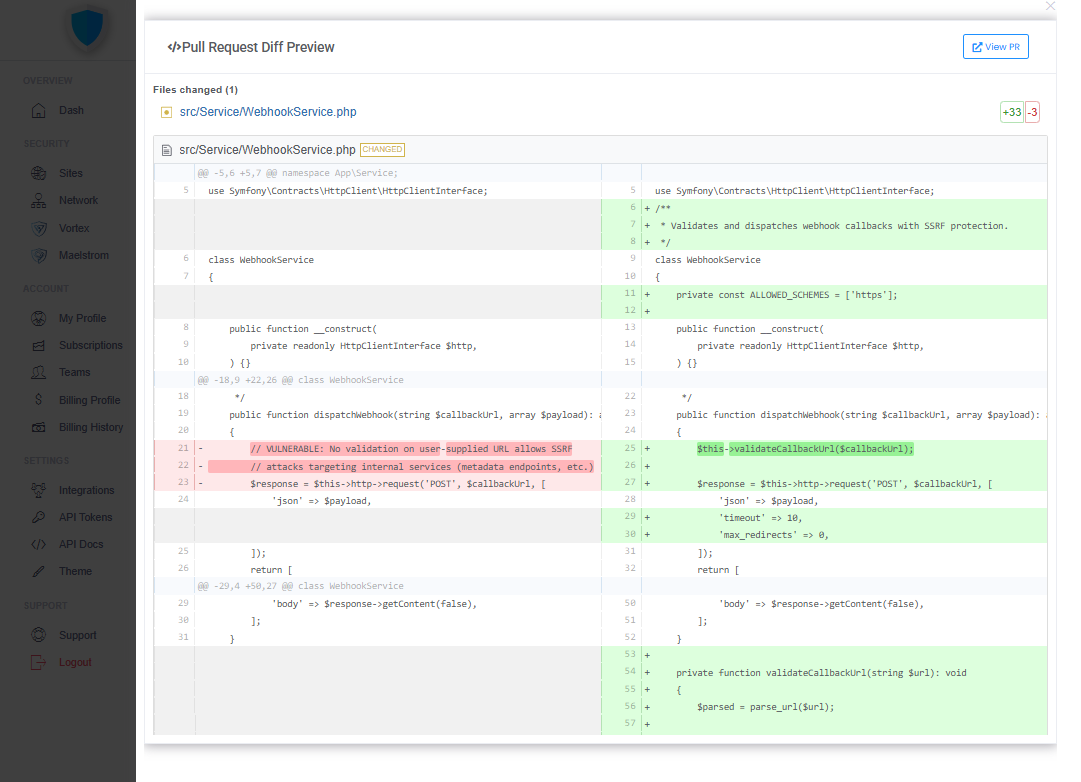The width and height of the screenshot is (1081, 782).
Task: Click the shield logo at top left
Action: coord(87,30)
